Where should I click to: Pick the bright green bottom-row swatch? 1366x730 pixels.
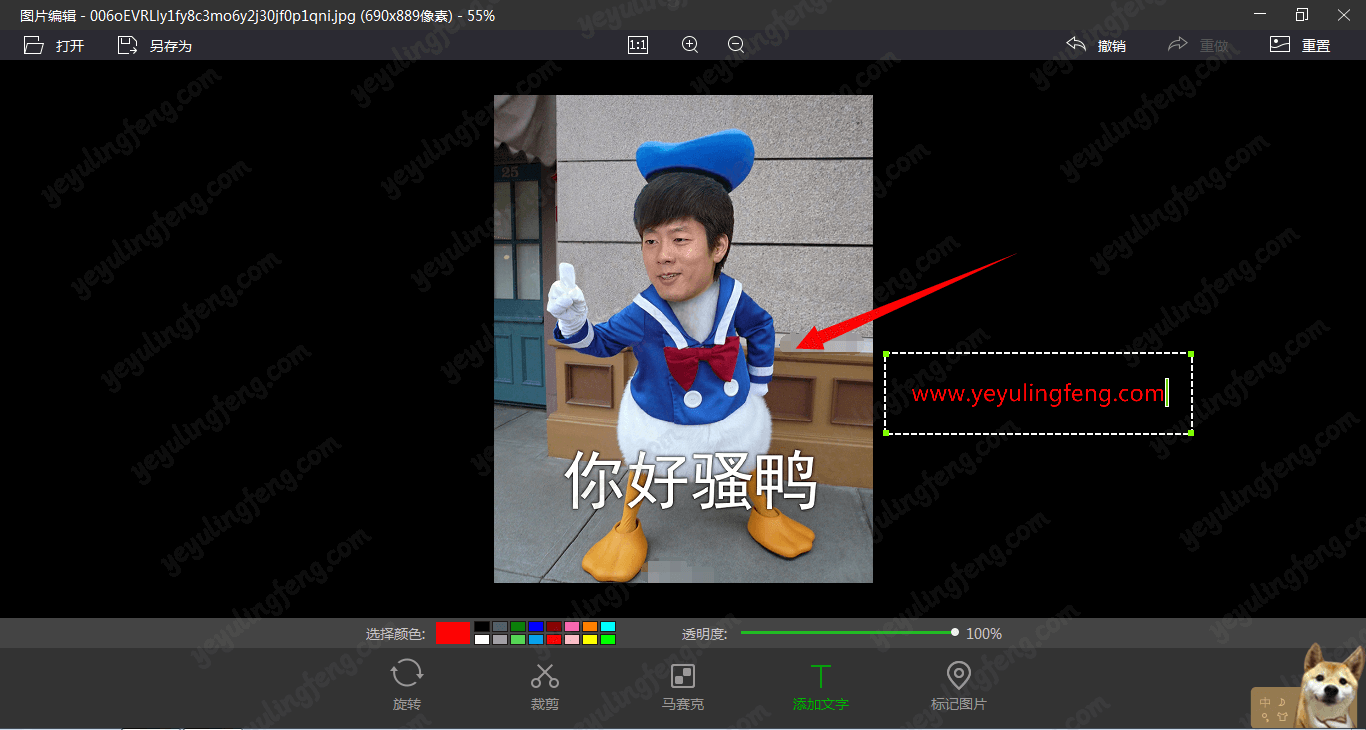[x=608, y=639]
